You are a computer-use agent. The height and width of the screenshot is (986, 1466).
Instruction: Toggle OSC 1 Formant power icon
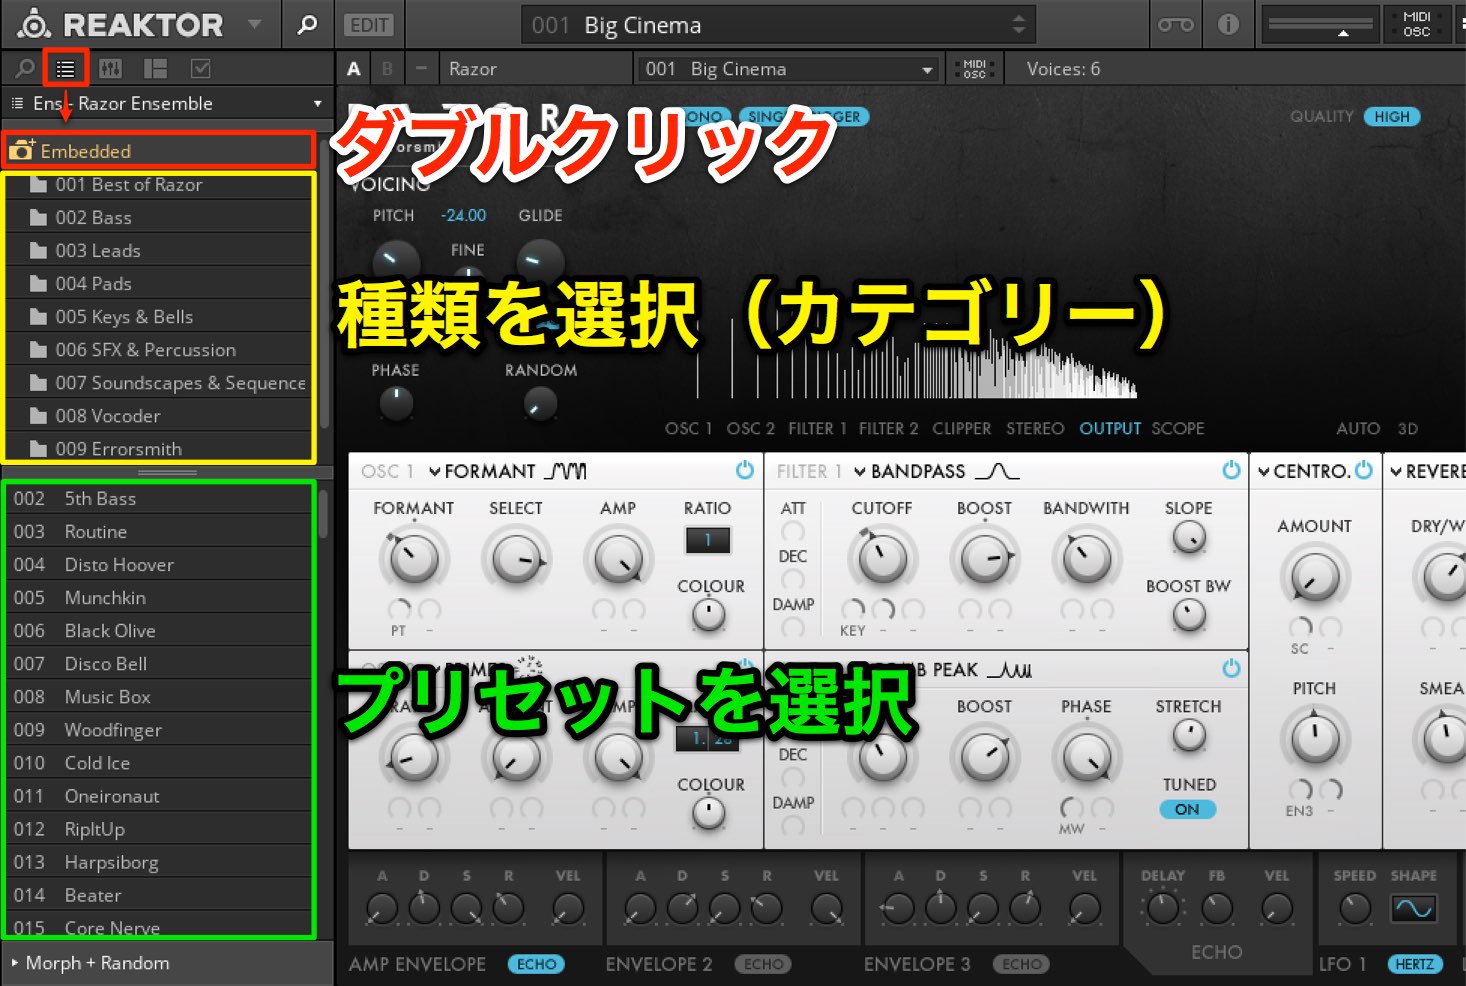click(x=744, y=470)
